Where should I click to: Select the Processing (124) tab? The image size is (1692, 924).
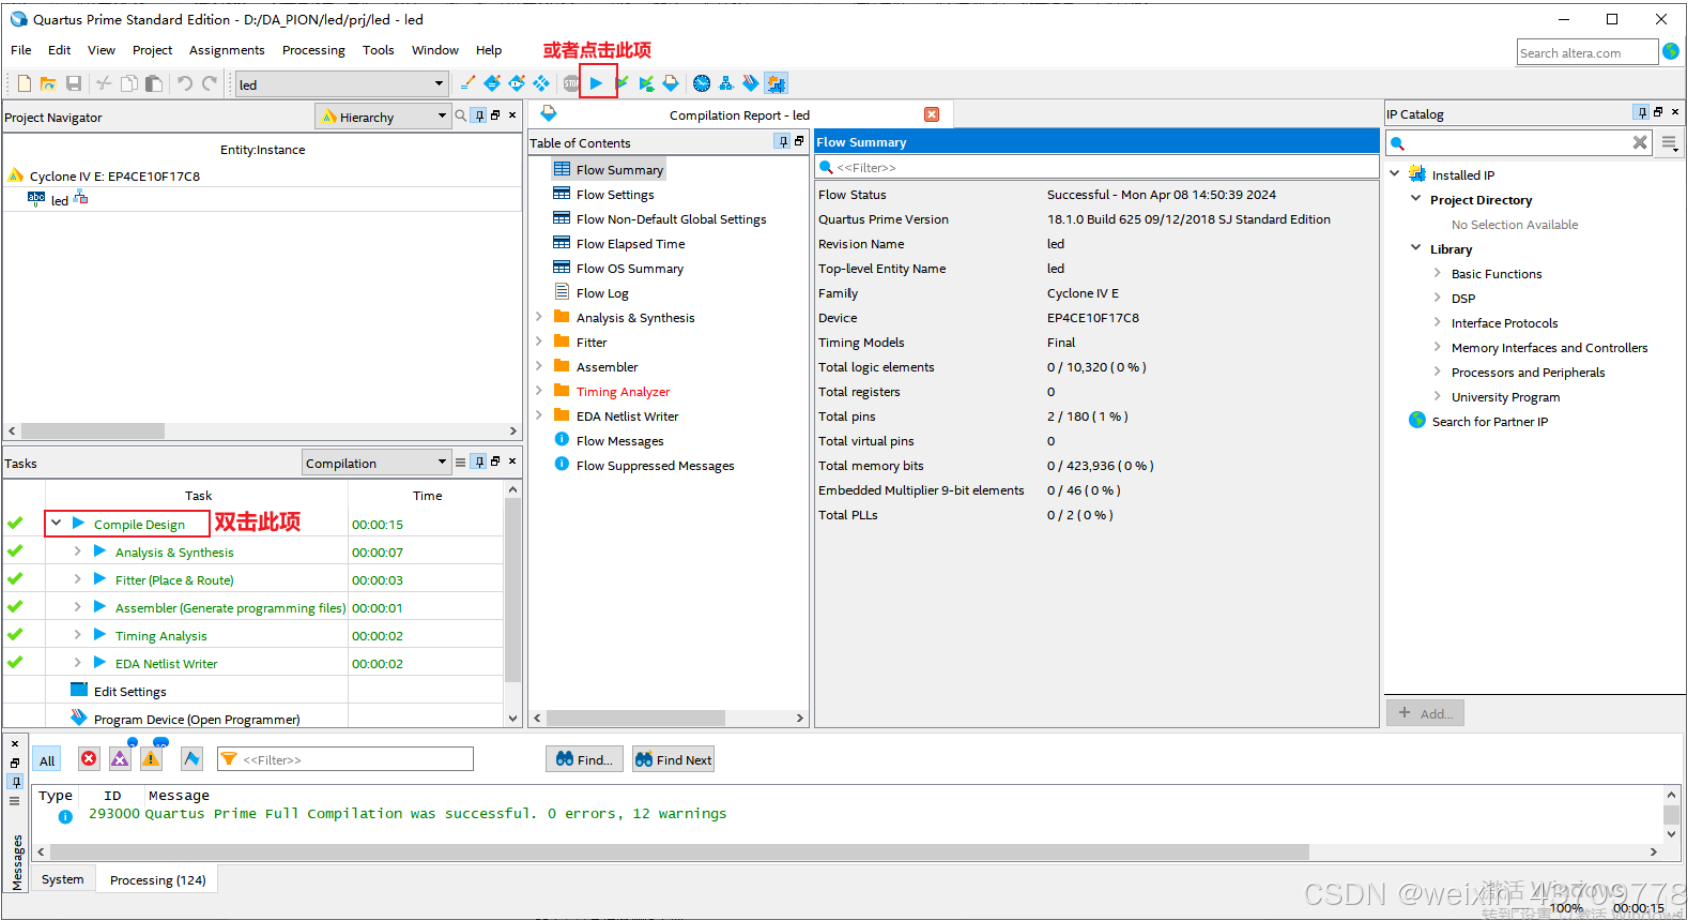(x=158, y=880)
